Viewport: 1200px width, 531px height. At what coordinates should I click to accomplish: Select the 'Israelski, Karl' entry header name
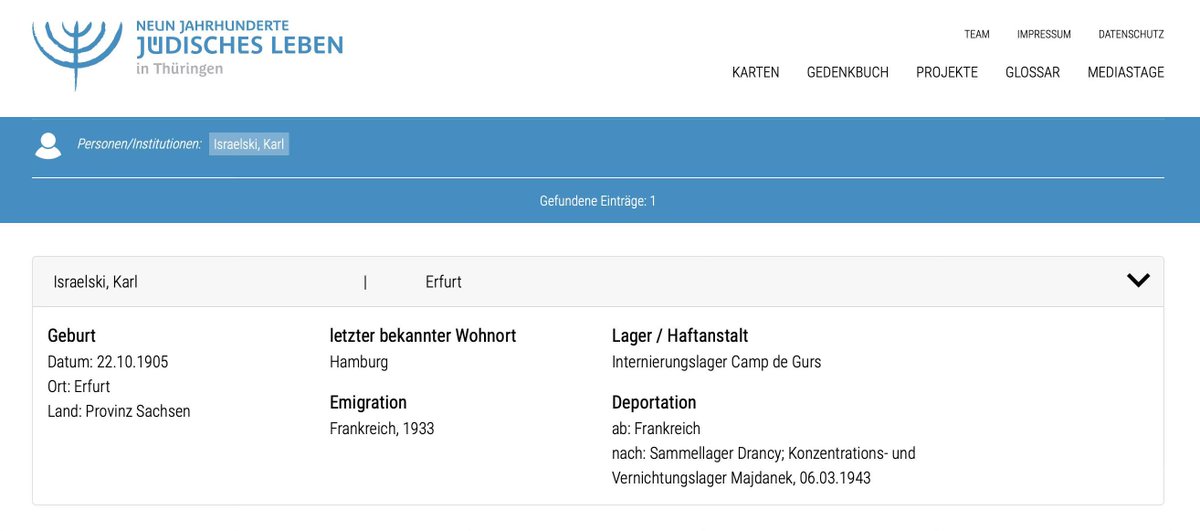(95, 282)
